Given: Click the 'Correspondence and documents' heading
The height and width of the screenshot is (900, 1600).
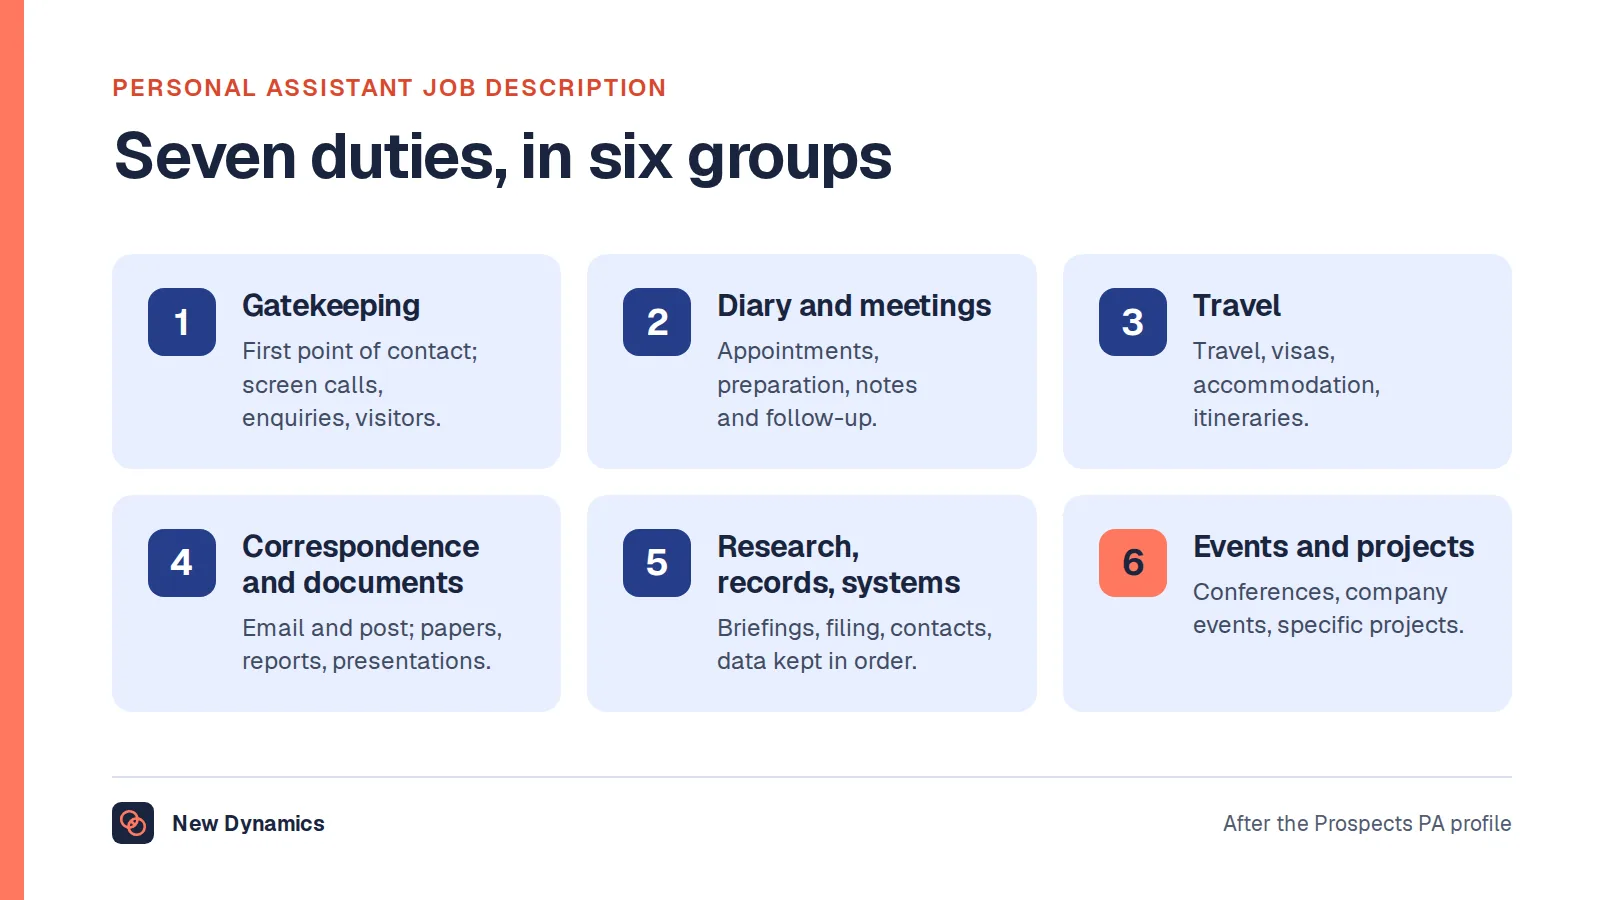Looking at the screenshot, I should coord(361,564).
